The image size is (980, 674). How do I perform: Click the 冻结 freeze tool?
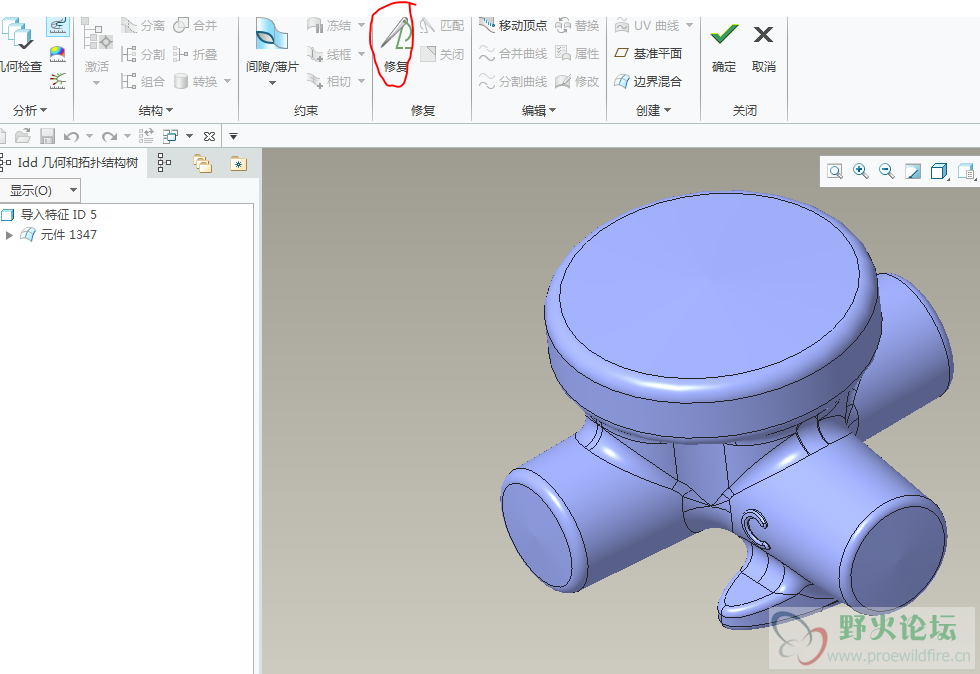pos(329,26)
